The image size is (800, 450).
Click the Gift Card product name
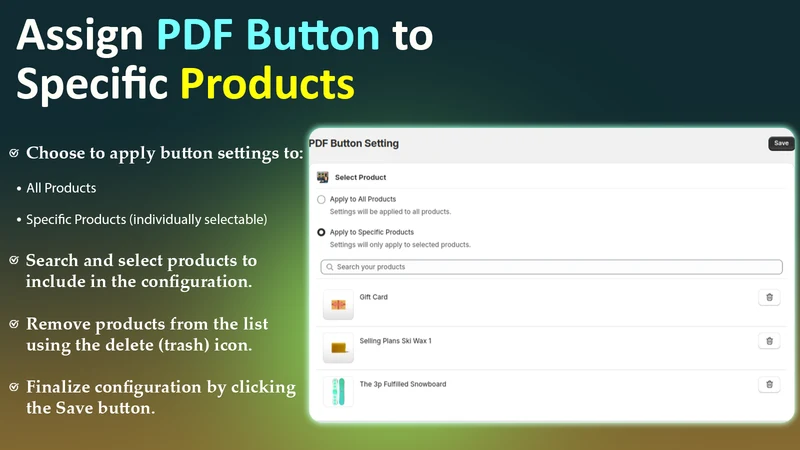(x=373, y=297)
